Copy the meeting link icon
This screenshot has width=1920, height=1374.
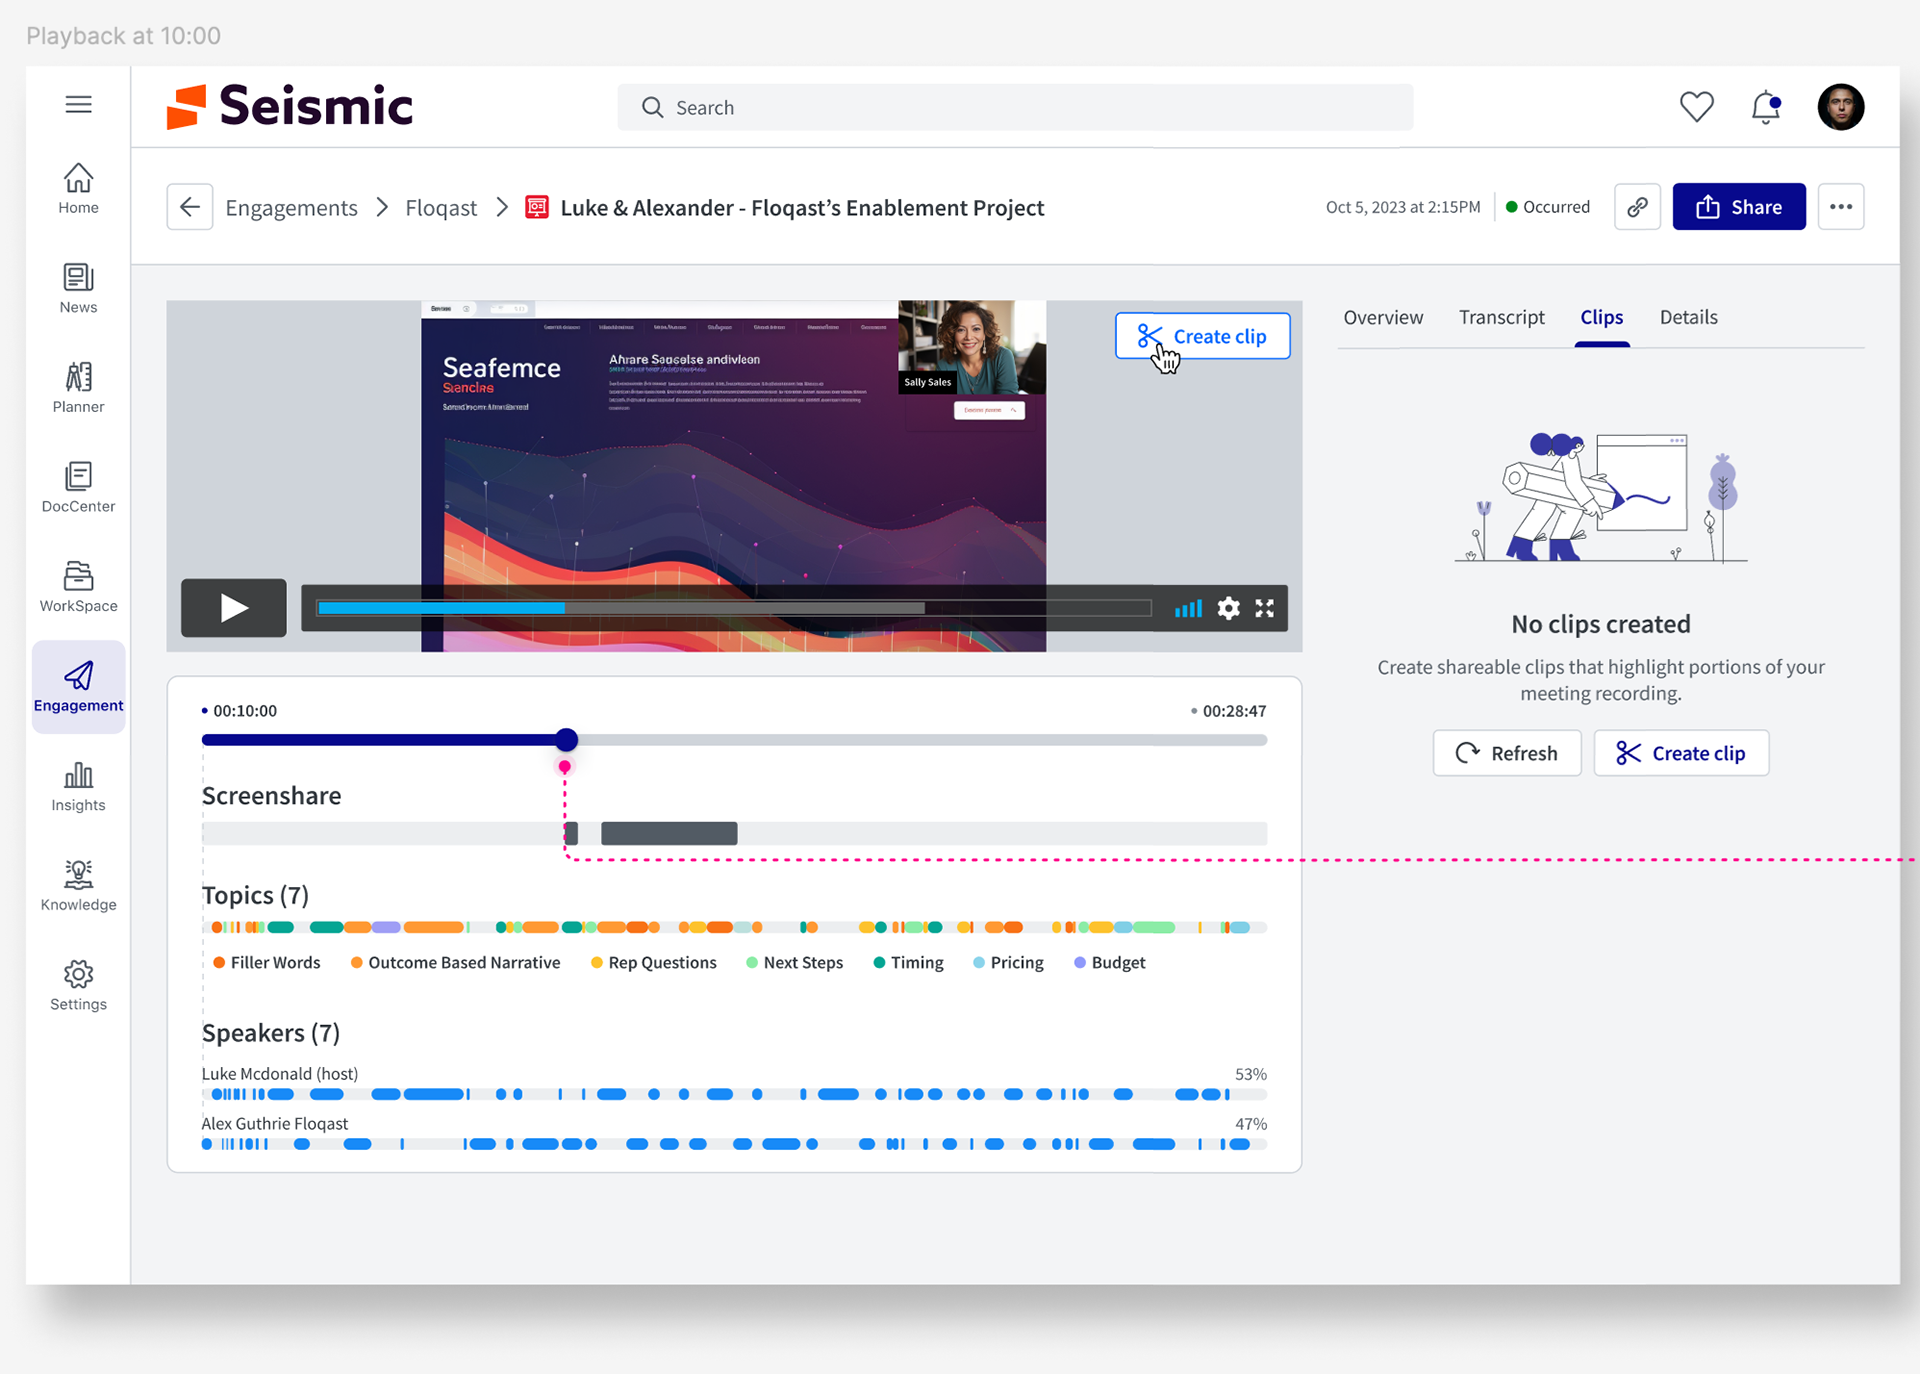(1637, 207)
